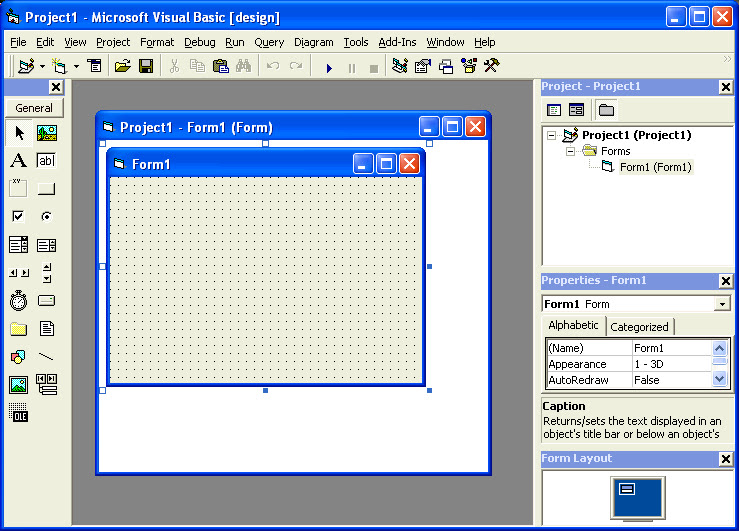Select the Label control tool
Image resolution: width=739 pixels, height=531 pixels.
[19, 161]
